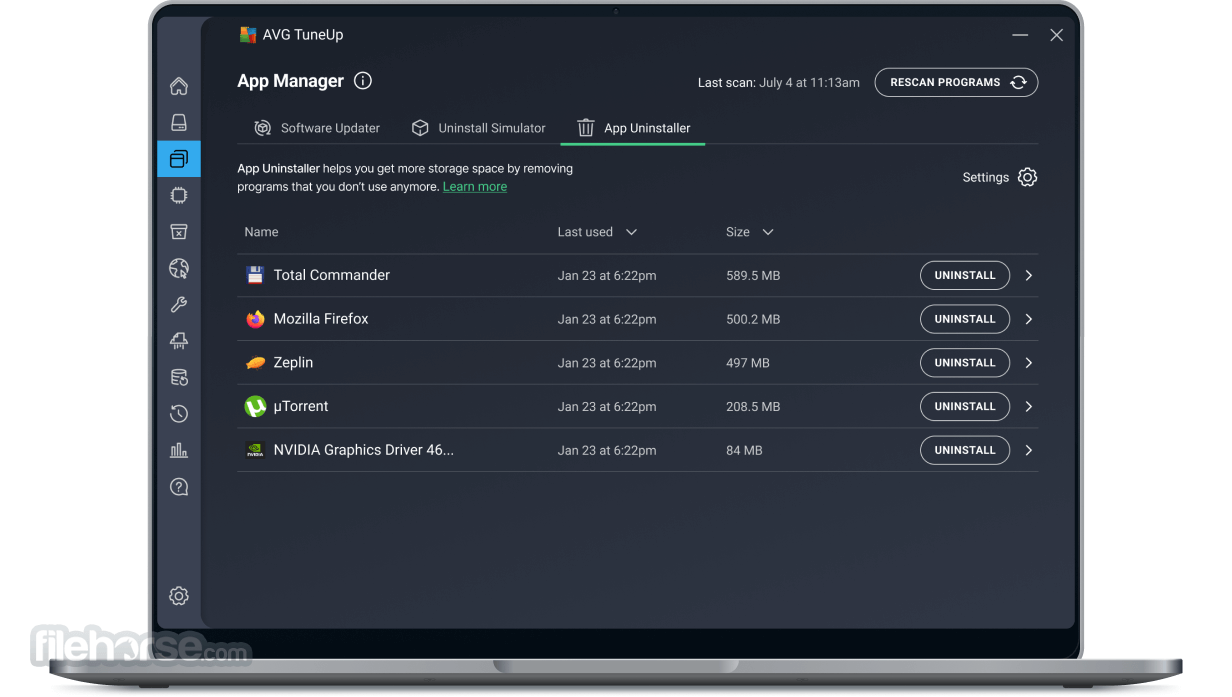Switch to the Uninstall Simulator tab
Image resolution: width=1232 pixels, height=697 pixels.
click(479, 128)
